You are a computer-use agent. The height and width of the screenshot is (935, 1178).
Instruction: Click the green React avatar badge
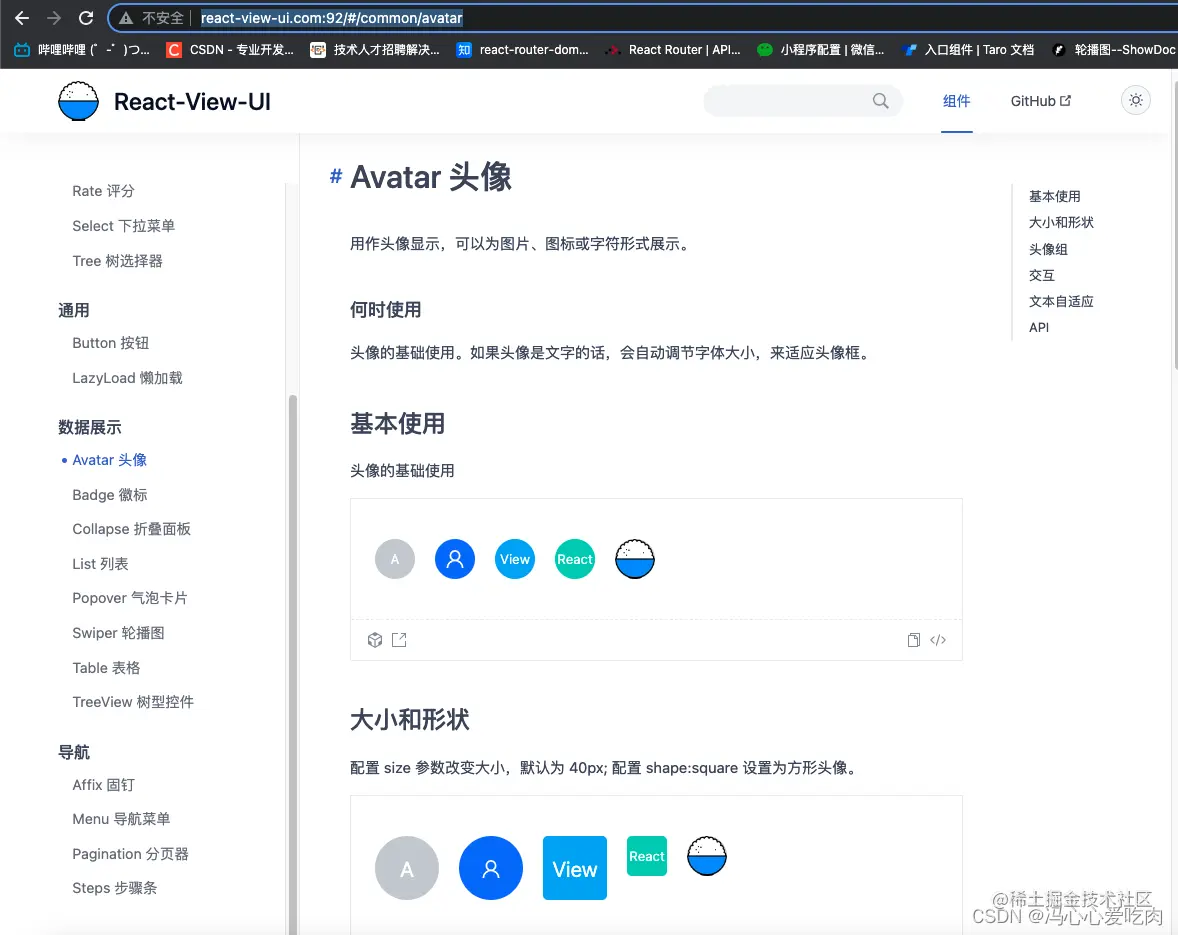click(574, 559)
